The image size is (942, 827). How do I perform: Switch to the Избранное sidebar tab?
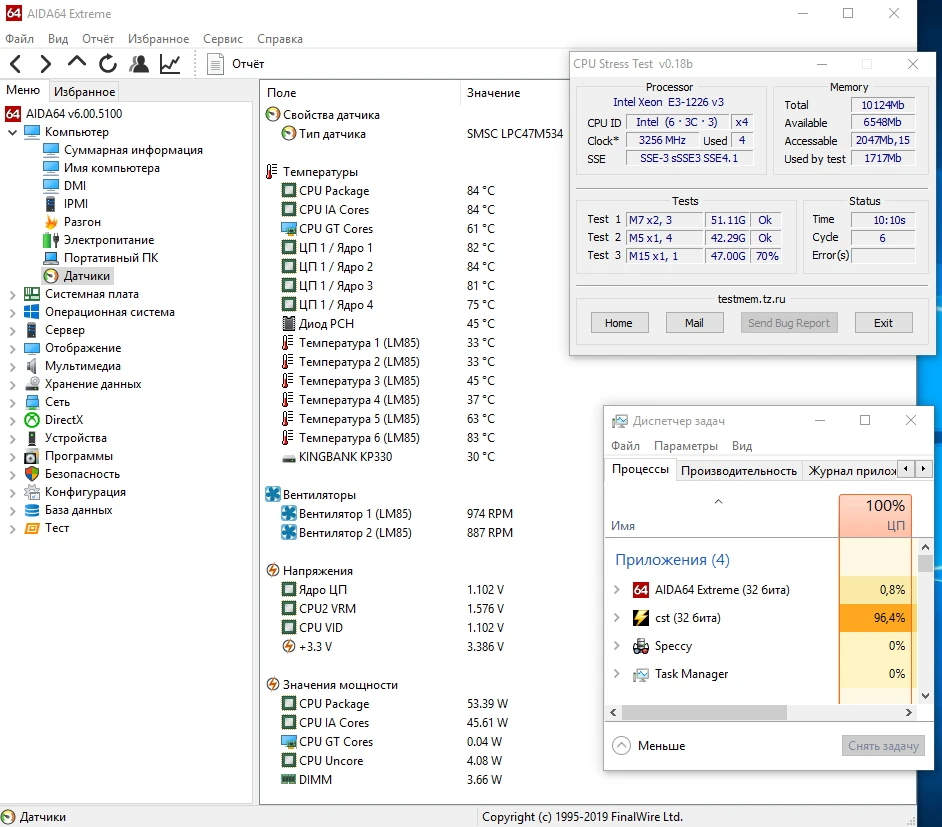84,91
